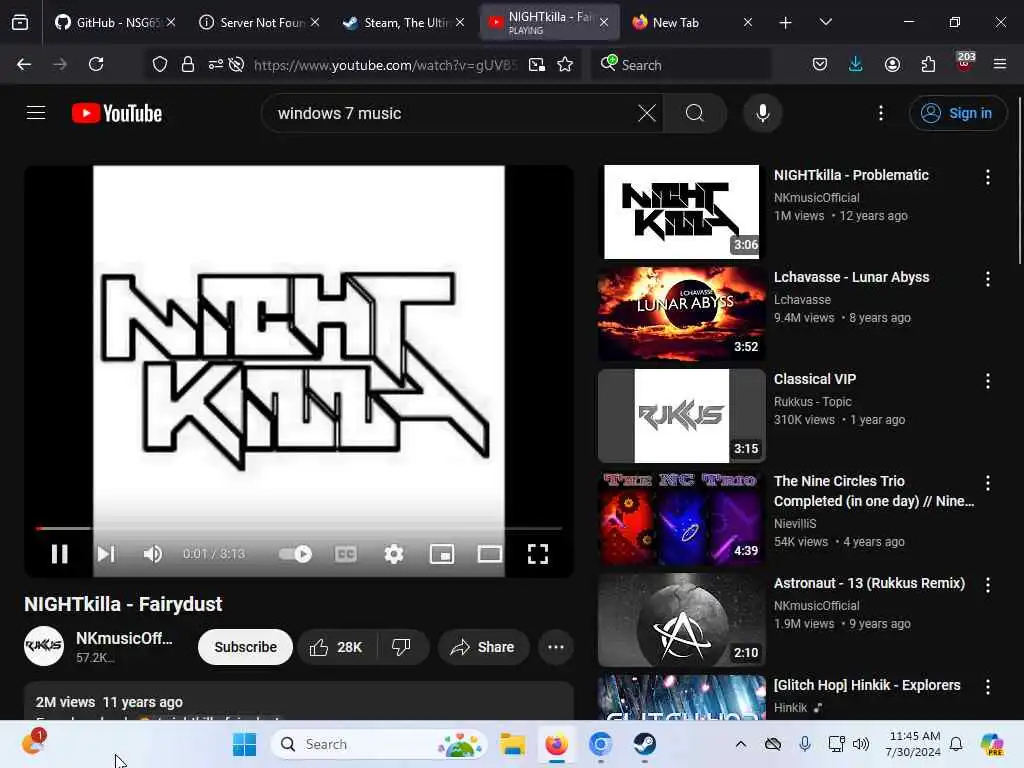
Task: Open Firefox extensions menu
Action: (x=928, y=64)
